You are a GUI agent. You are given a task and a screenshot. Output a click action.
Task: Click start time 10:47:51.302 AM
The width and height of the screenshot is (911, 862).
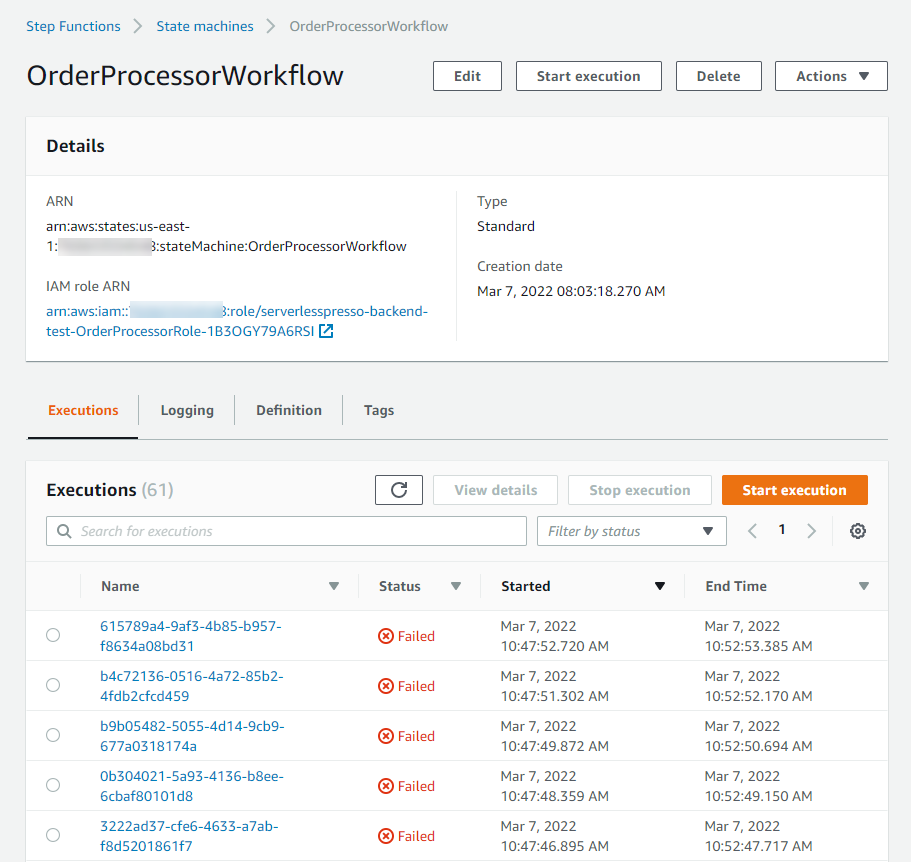coord(555,696)
